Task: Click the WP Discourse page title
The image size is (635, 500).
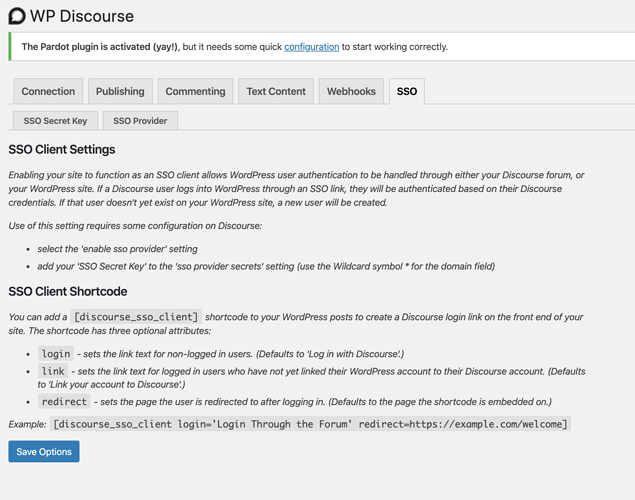Action: 82,16
